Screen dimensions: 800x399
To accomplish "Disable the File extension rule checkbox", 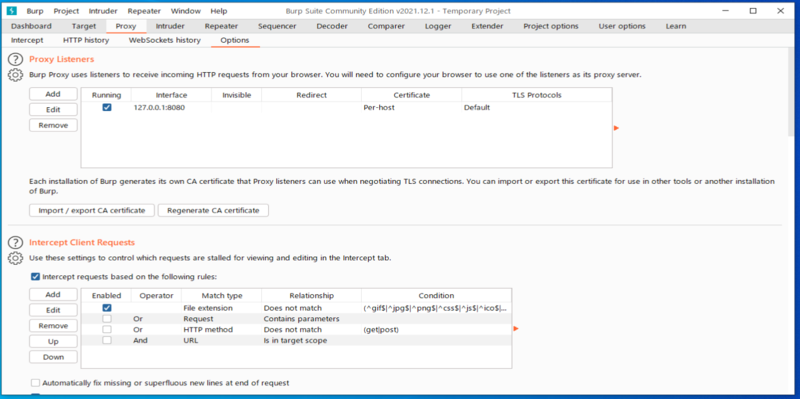I will click(x=107, y=308).
